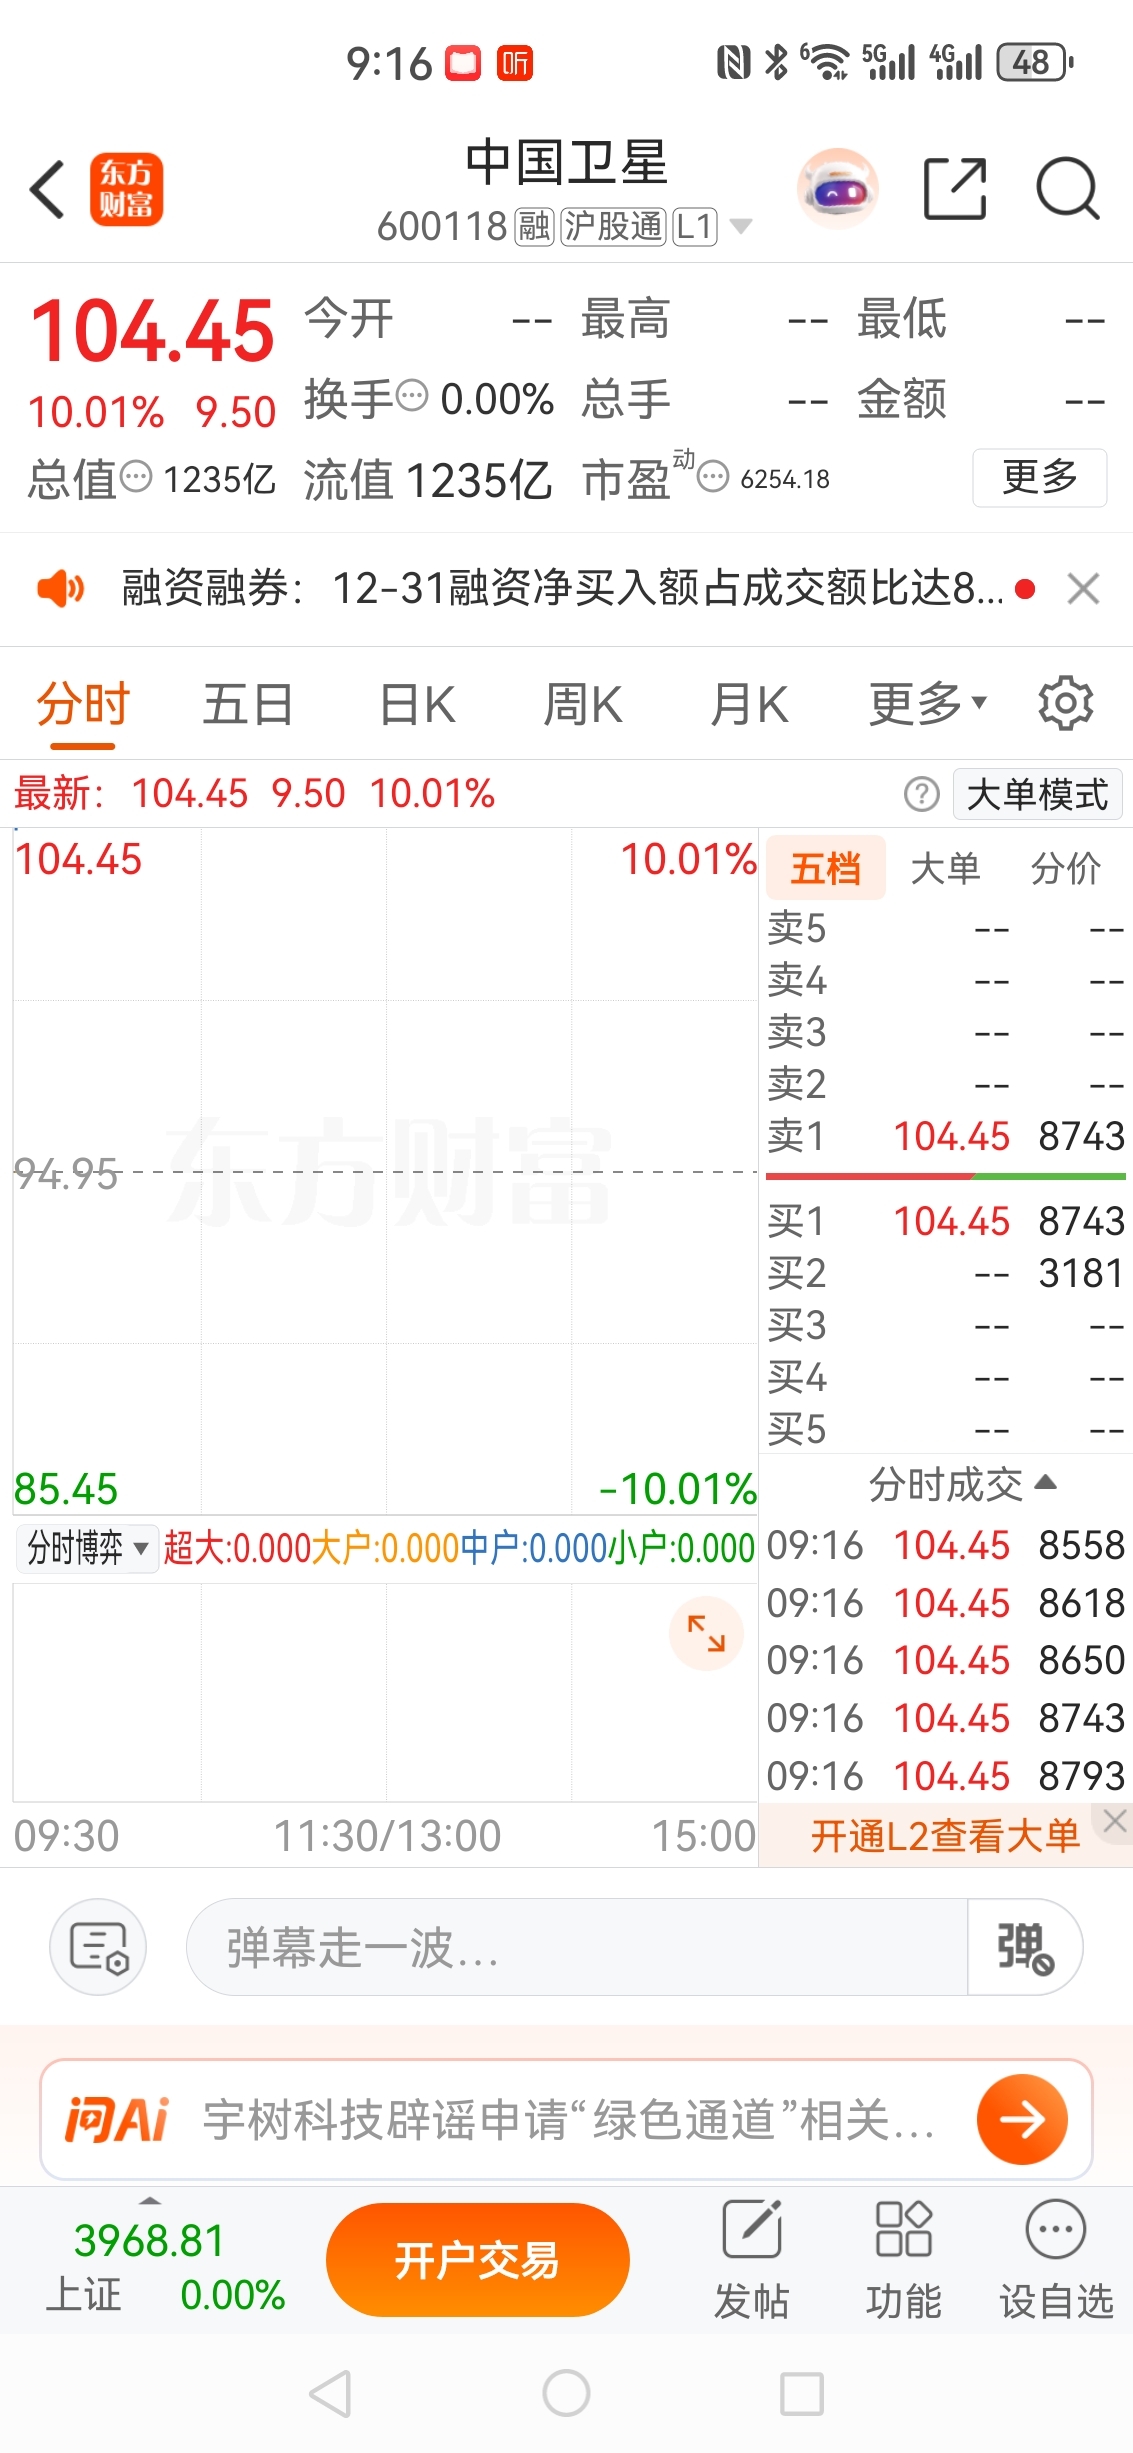Tap the 换手 info icon
Viewport: 1133px width, 2453px height.
point(412,396)
